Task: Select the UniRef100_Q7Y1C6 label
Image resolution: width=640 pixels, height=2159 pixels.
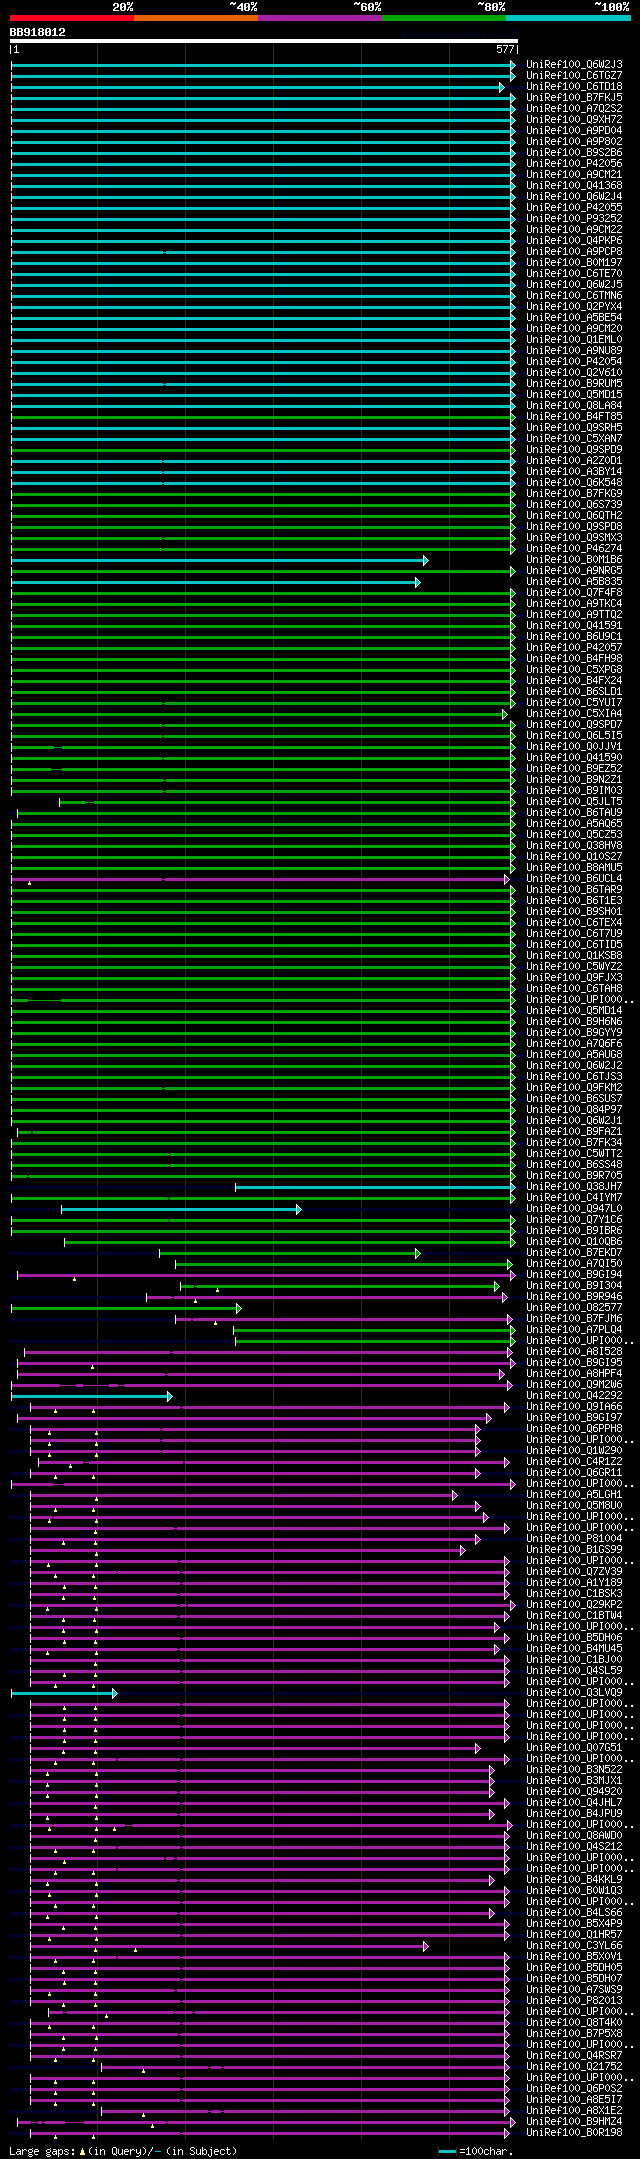Action: pyautogui.click(x=574, y=1219)
